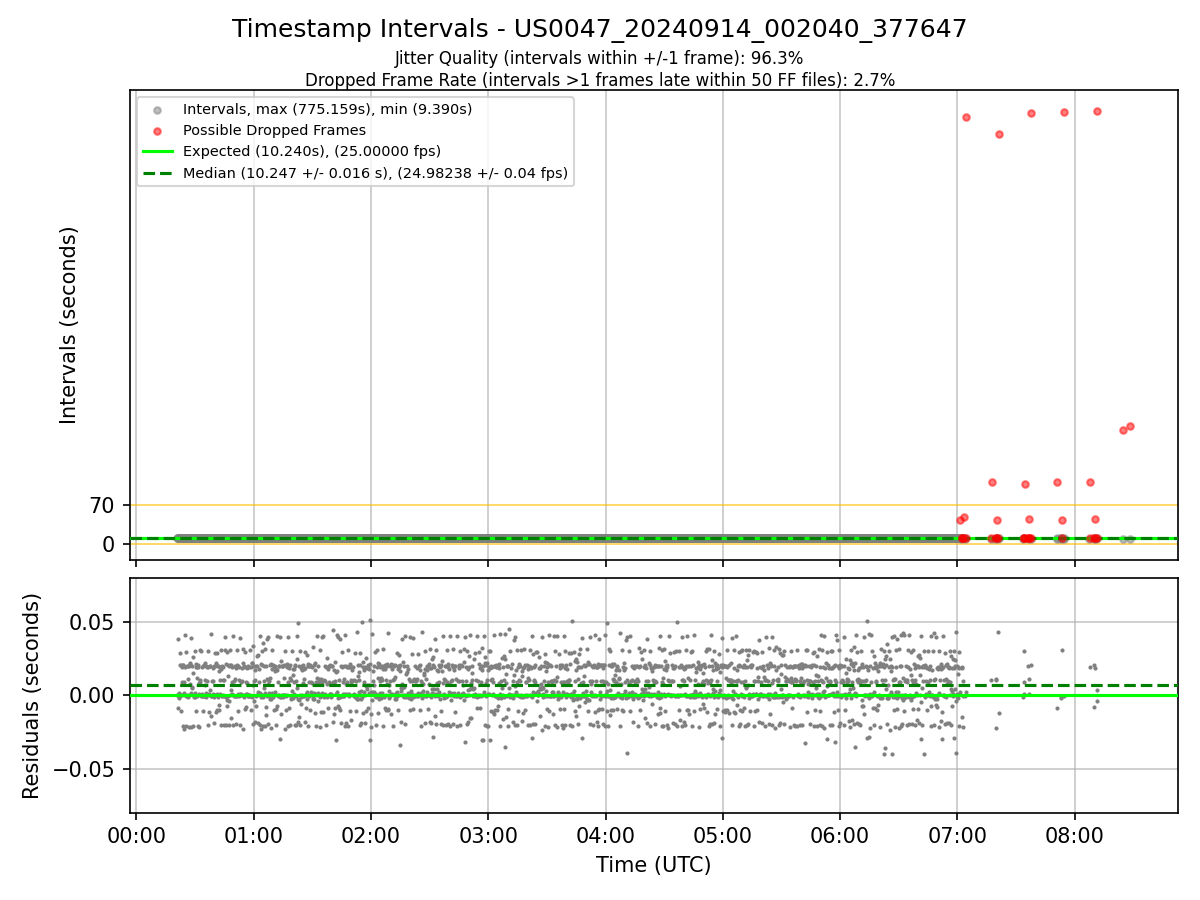This screenshot has height=900, width=1200.
Task: Click the '70' tick on the intervals axis
Action: tap(103, 506)
